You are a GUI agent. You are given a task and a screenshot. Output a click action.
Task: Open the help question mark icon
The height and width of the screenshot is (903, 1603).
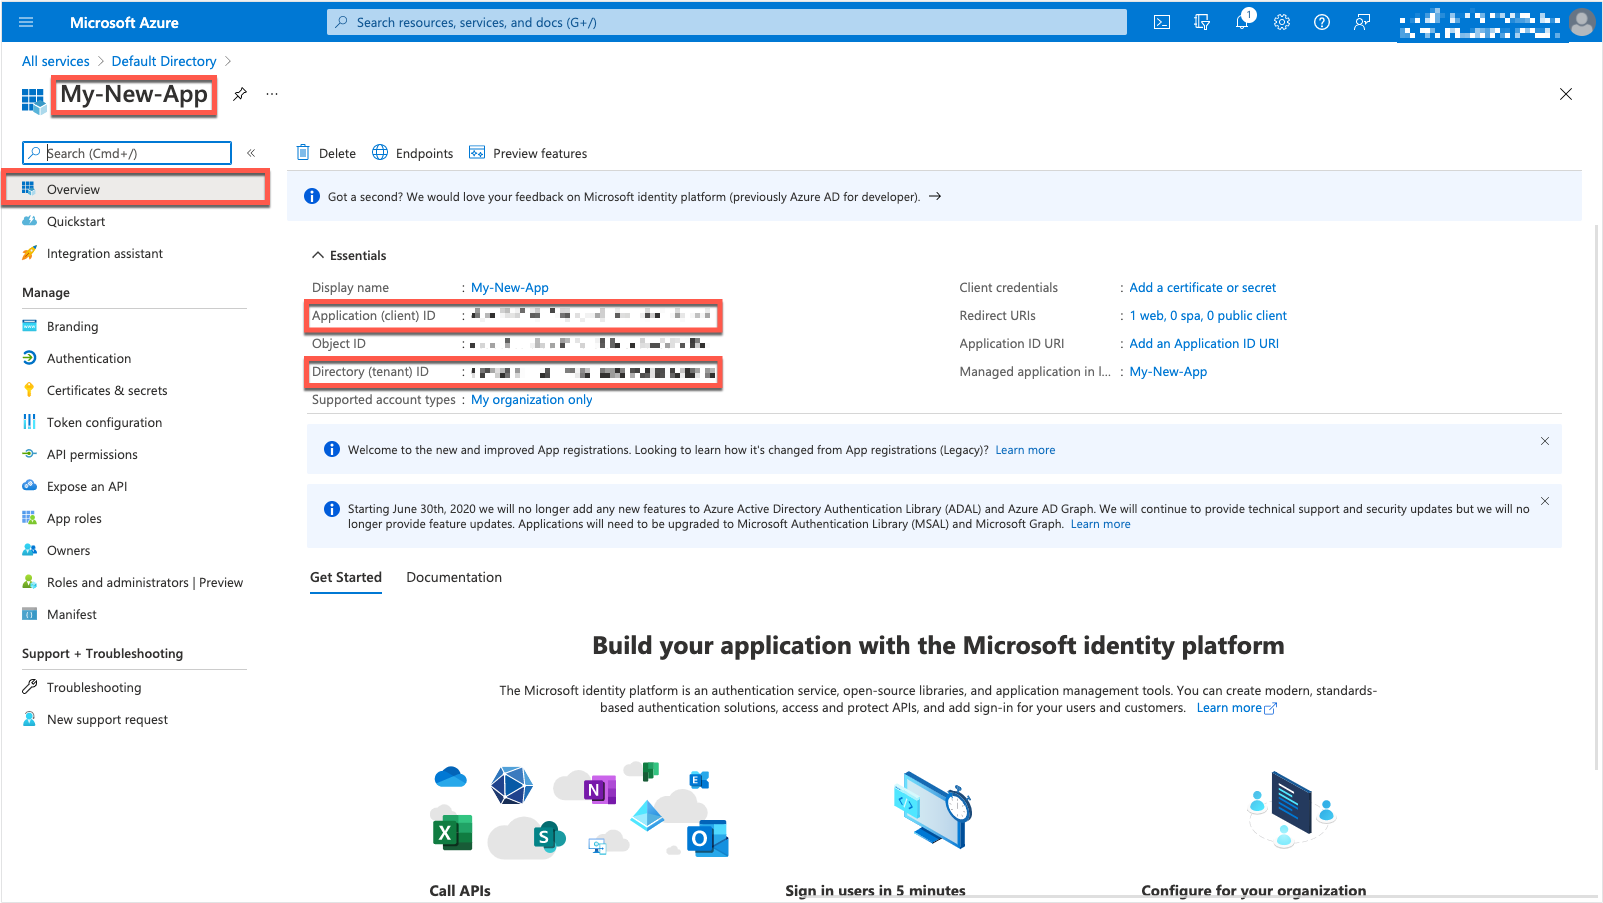click(1322, 22)
